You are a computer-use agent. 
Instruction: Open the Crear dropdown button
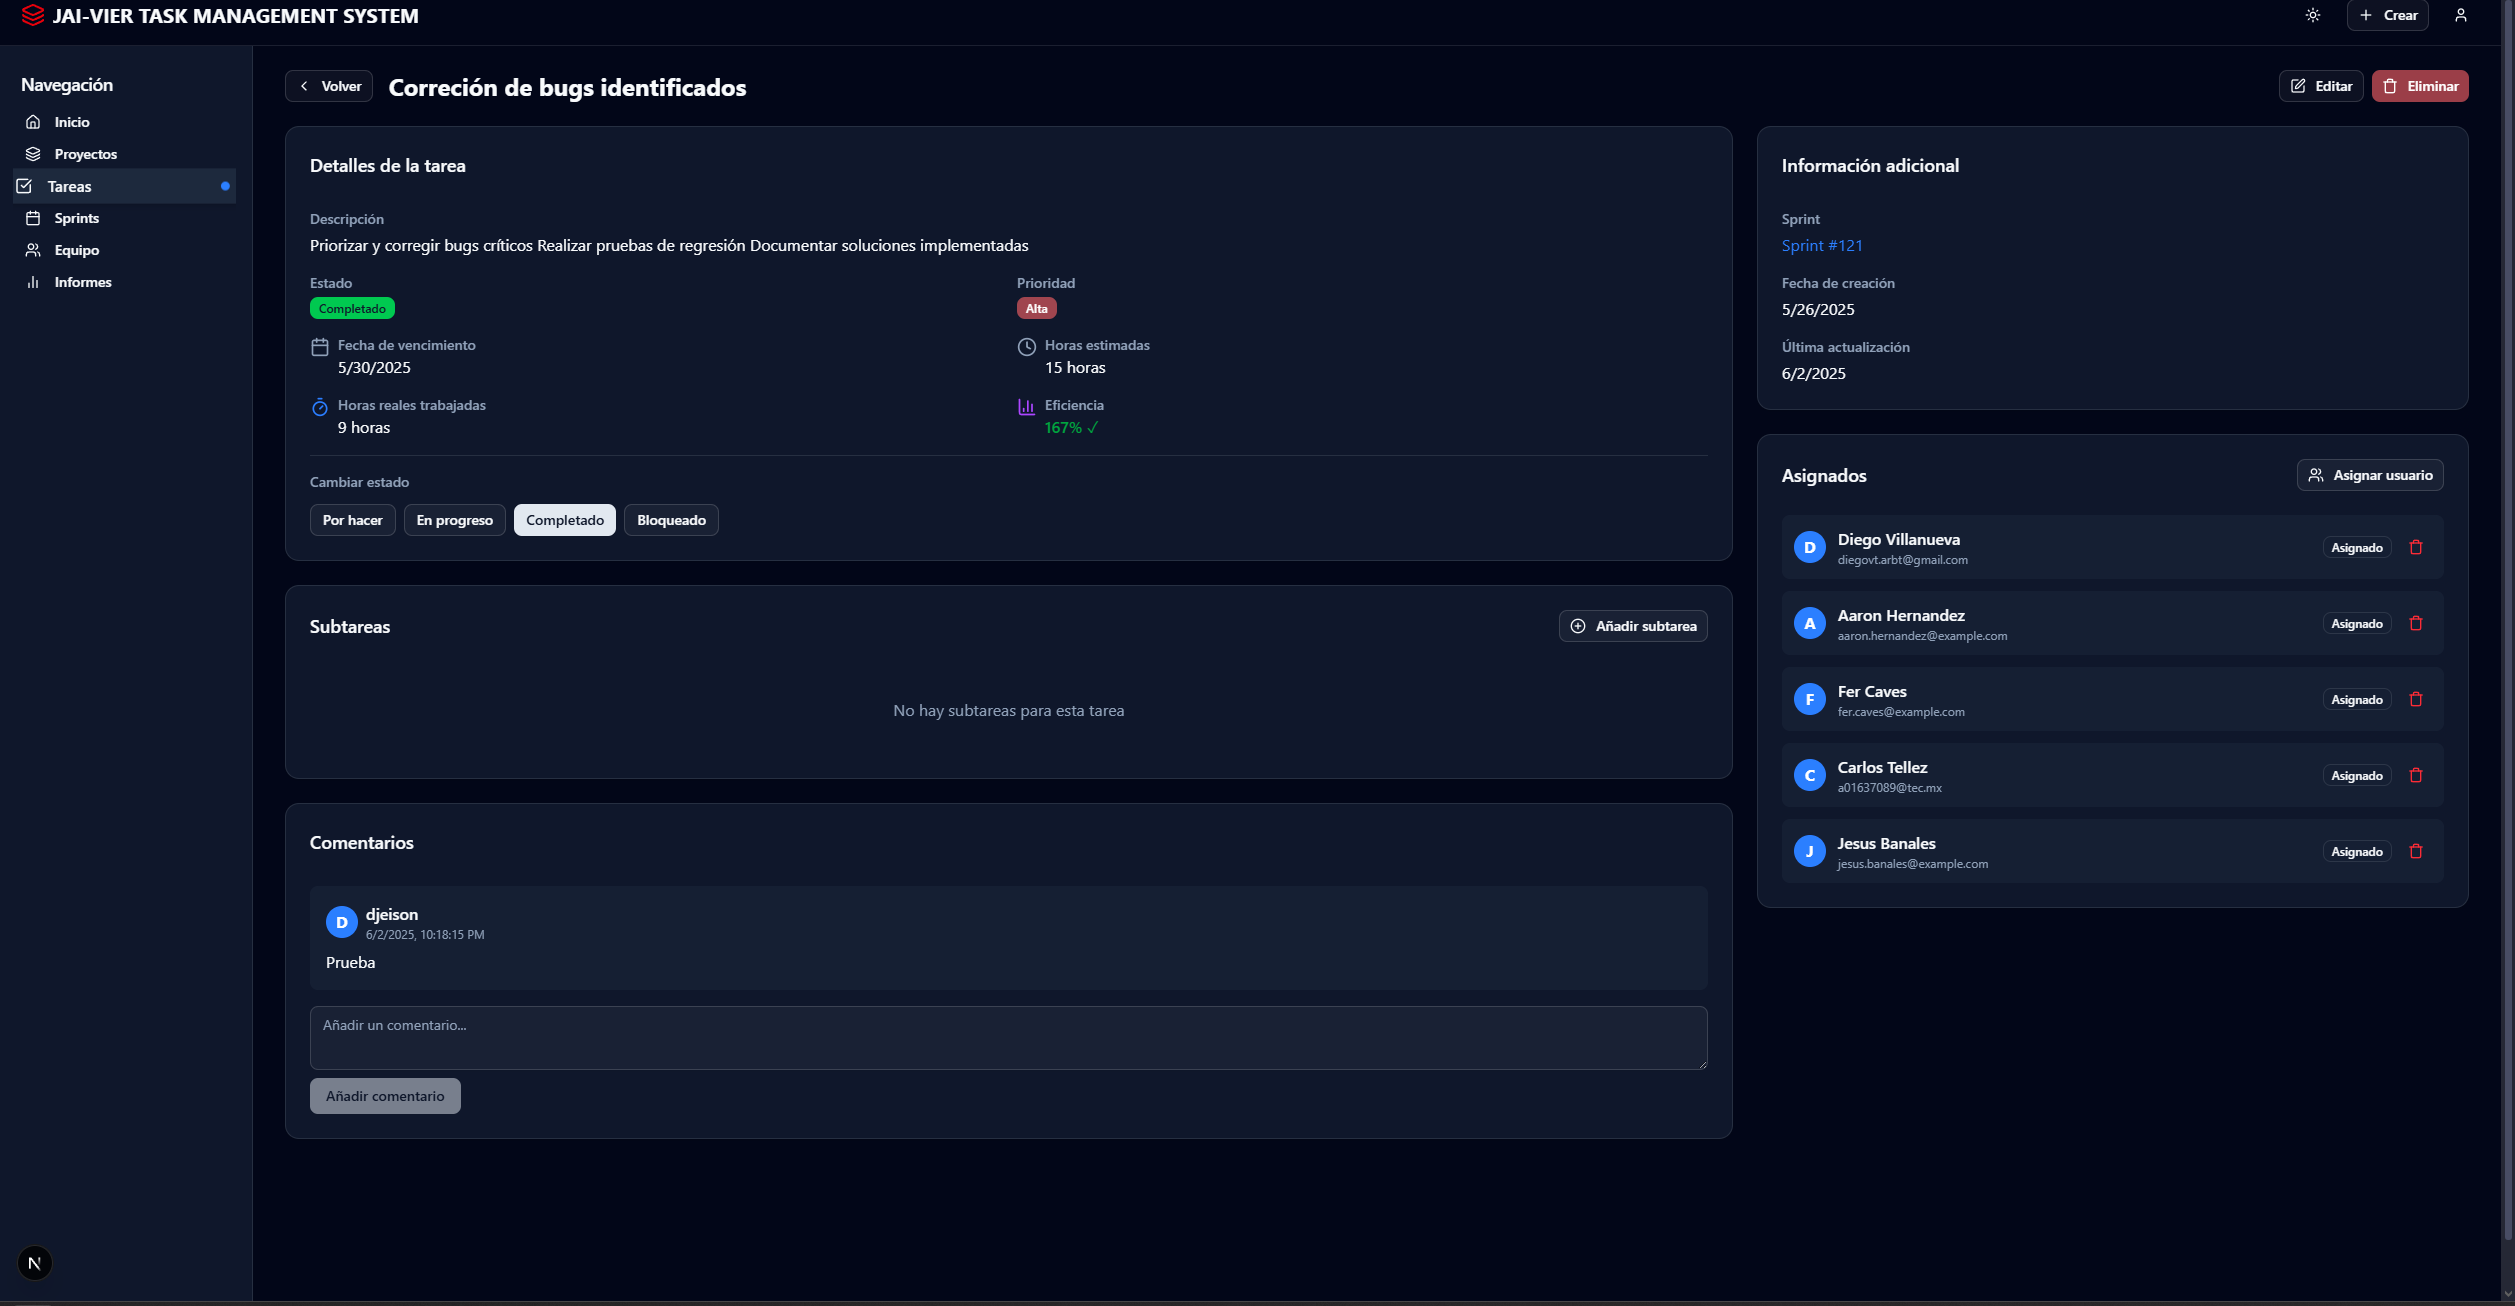[x=2387, y=15]
